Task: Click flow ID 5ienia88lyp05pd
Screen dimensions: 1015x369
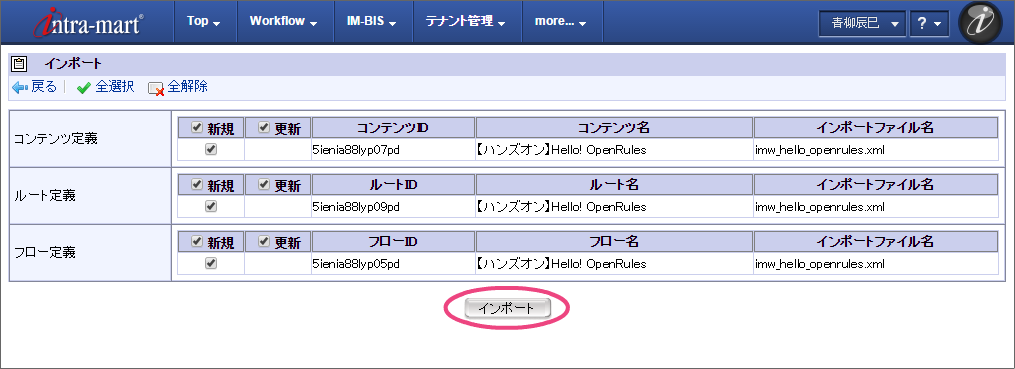Action: pos(356,264)
